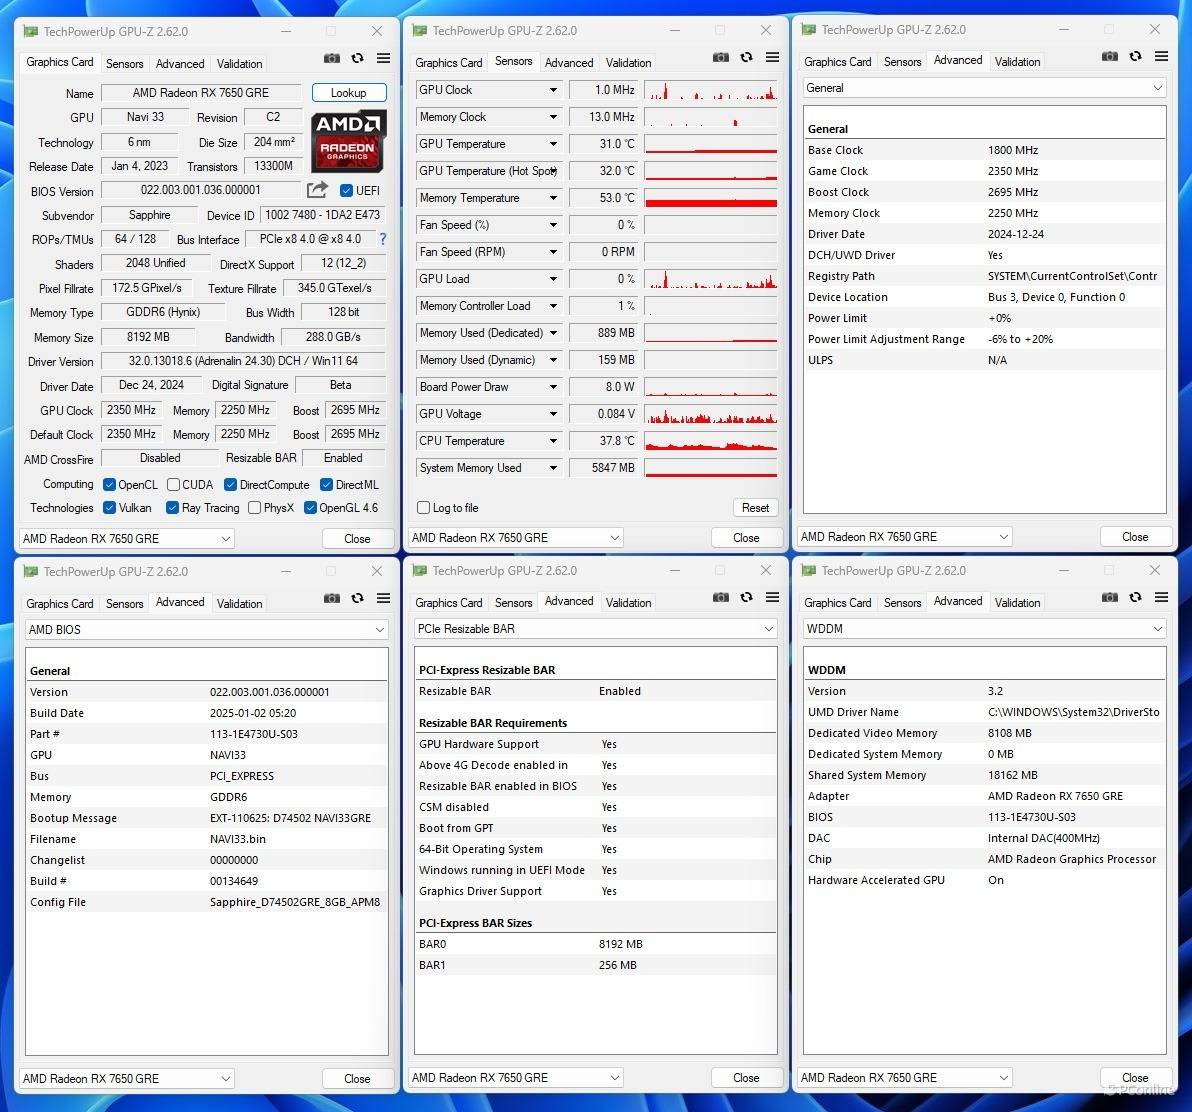Toggle the Ray Tracing checkbox
Image resolution: width=1192 pixels, height=1112 pixels.
[173, 508]
